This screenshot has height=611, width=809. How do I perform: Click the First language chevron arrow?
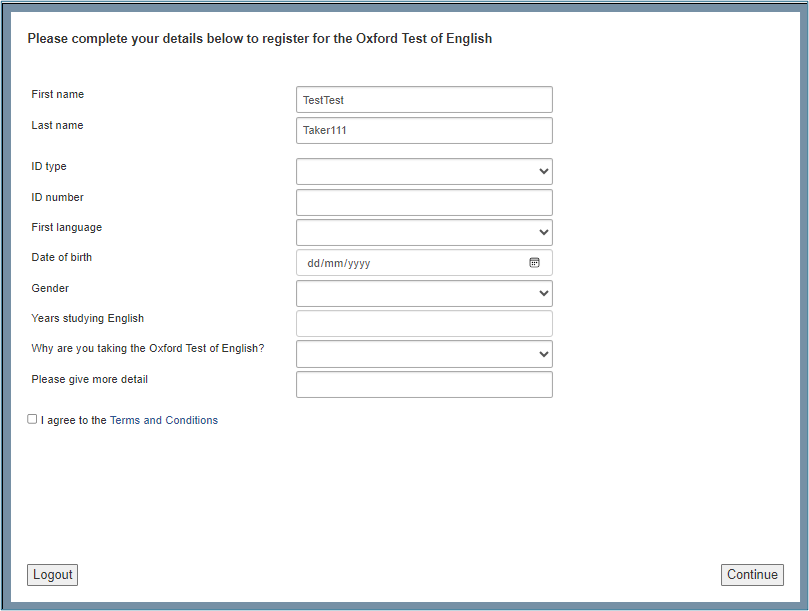(544, 233)
